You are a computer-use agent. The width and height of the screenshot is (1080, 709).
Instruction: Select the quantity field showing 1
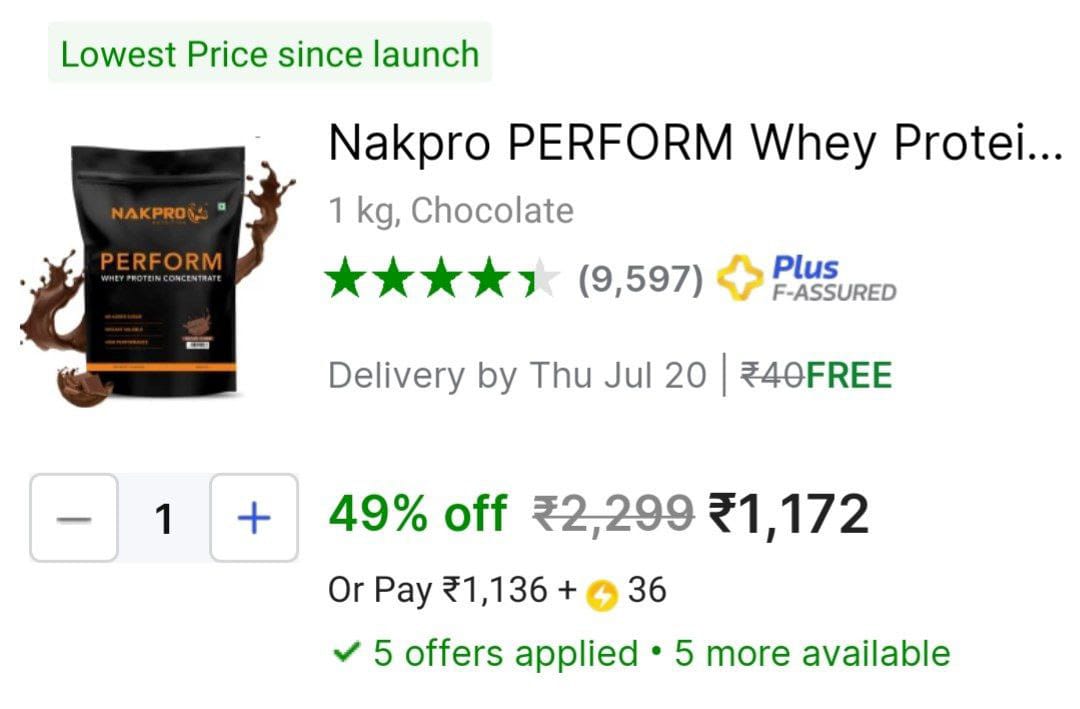[x=164, y=518]
